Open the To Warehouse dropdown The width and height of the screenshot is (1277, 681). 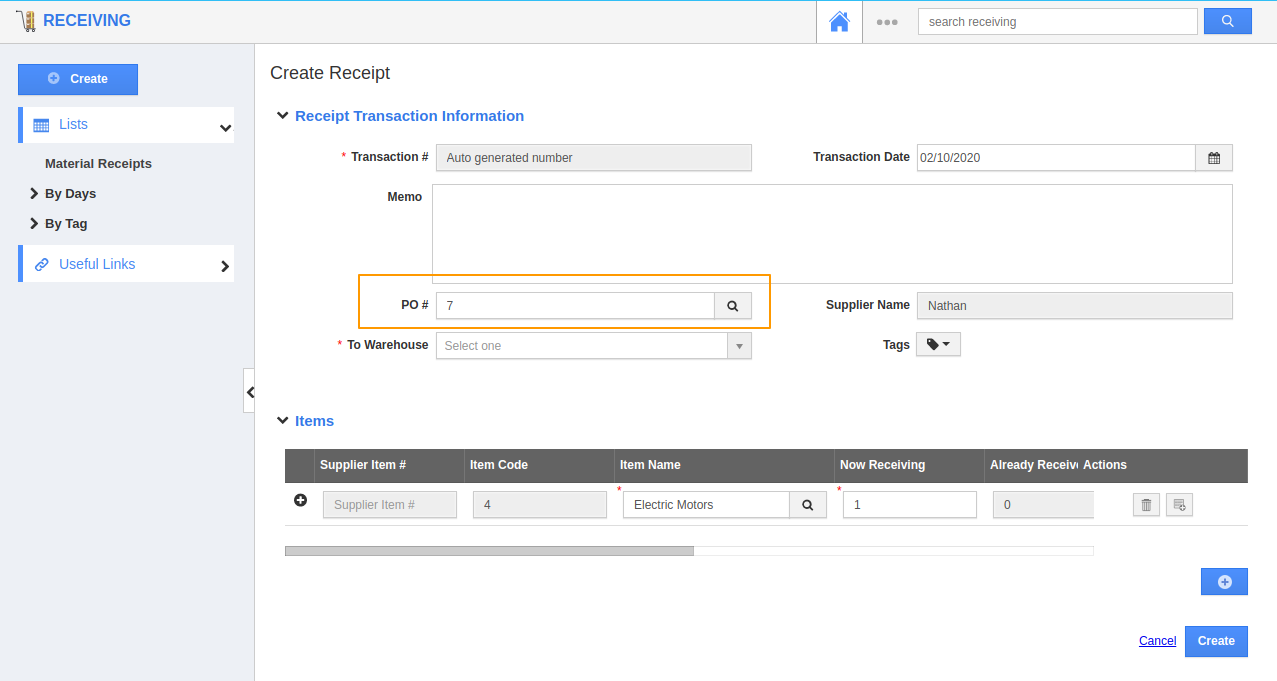737,345
